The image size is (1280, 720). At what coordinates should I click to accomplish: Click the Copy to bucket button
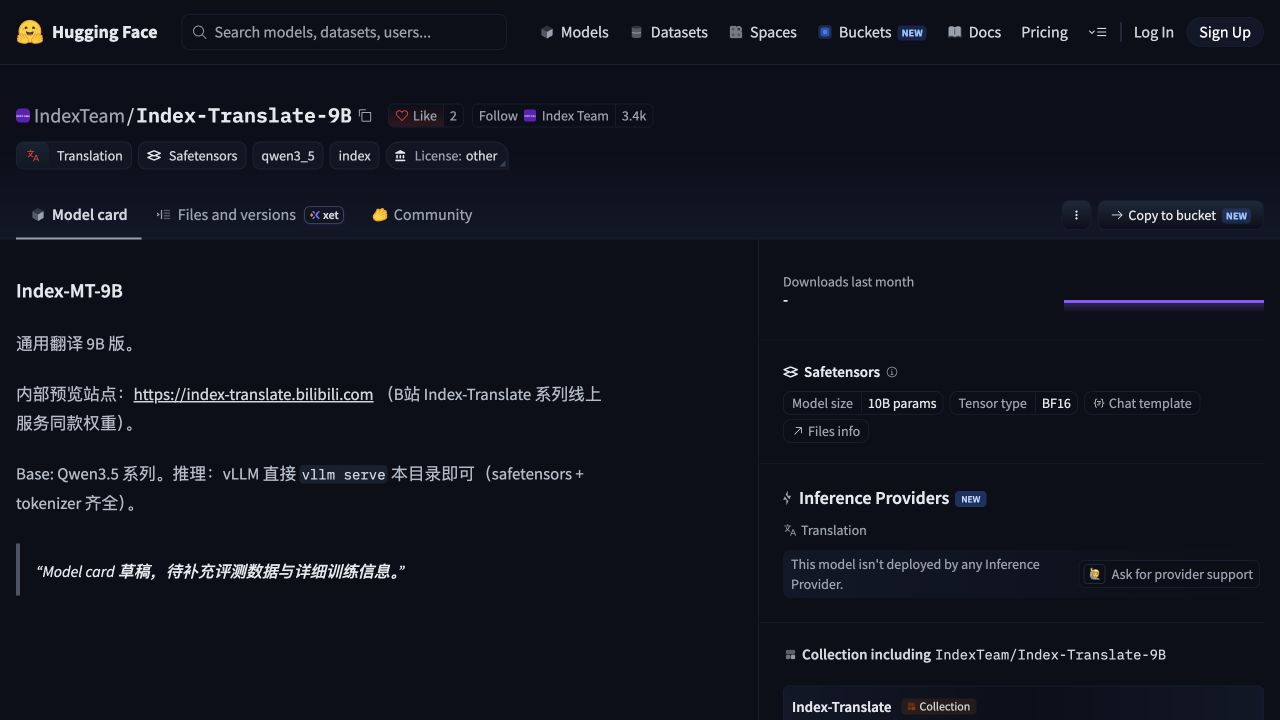pyautogui.click(x=1180, y=215)
